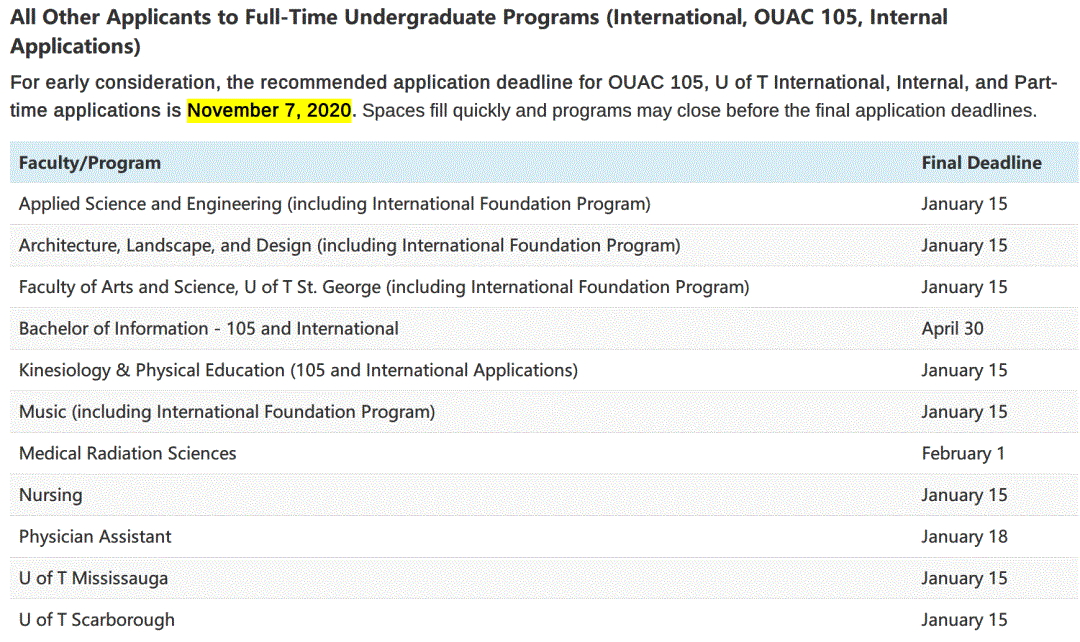
Task: Click Kinesiology & Physical Education entry
Action: coord(298,371)
